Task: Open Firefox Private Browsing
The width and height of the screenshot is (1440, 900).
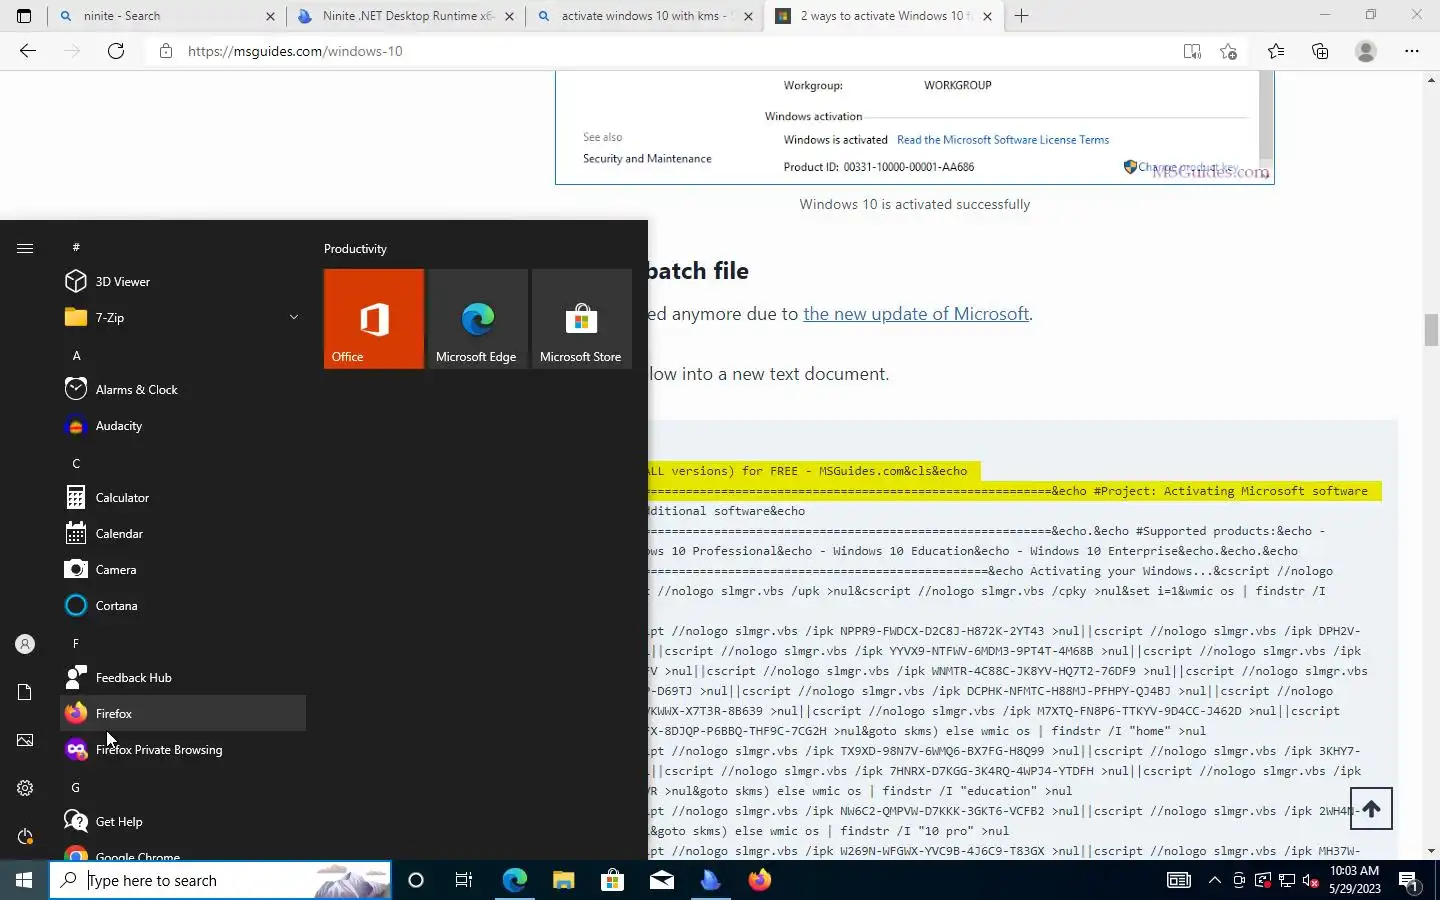Action: point(183,750)
